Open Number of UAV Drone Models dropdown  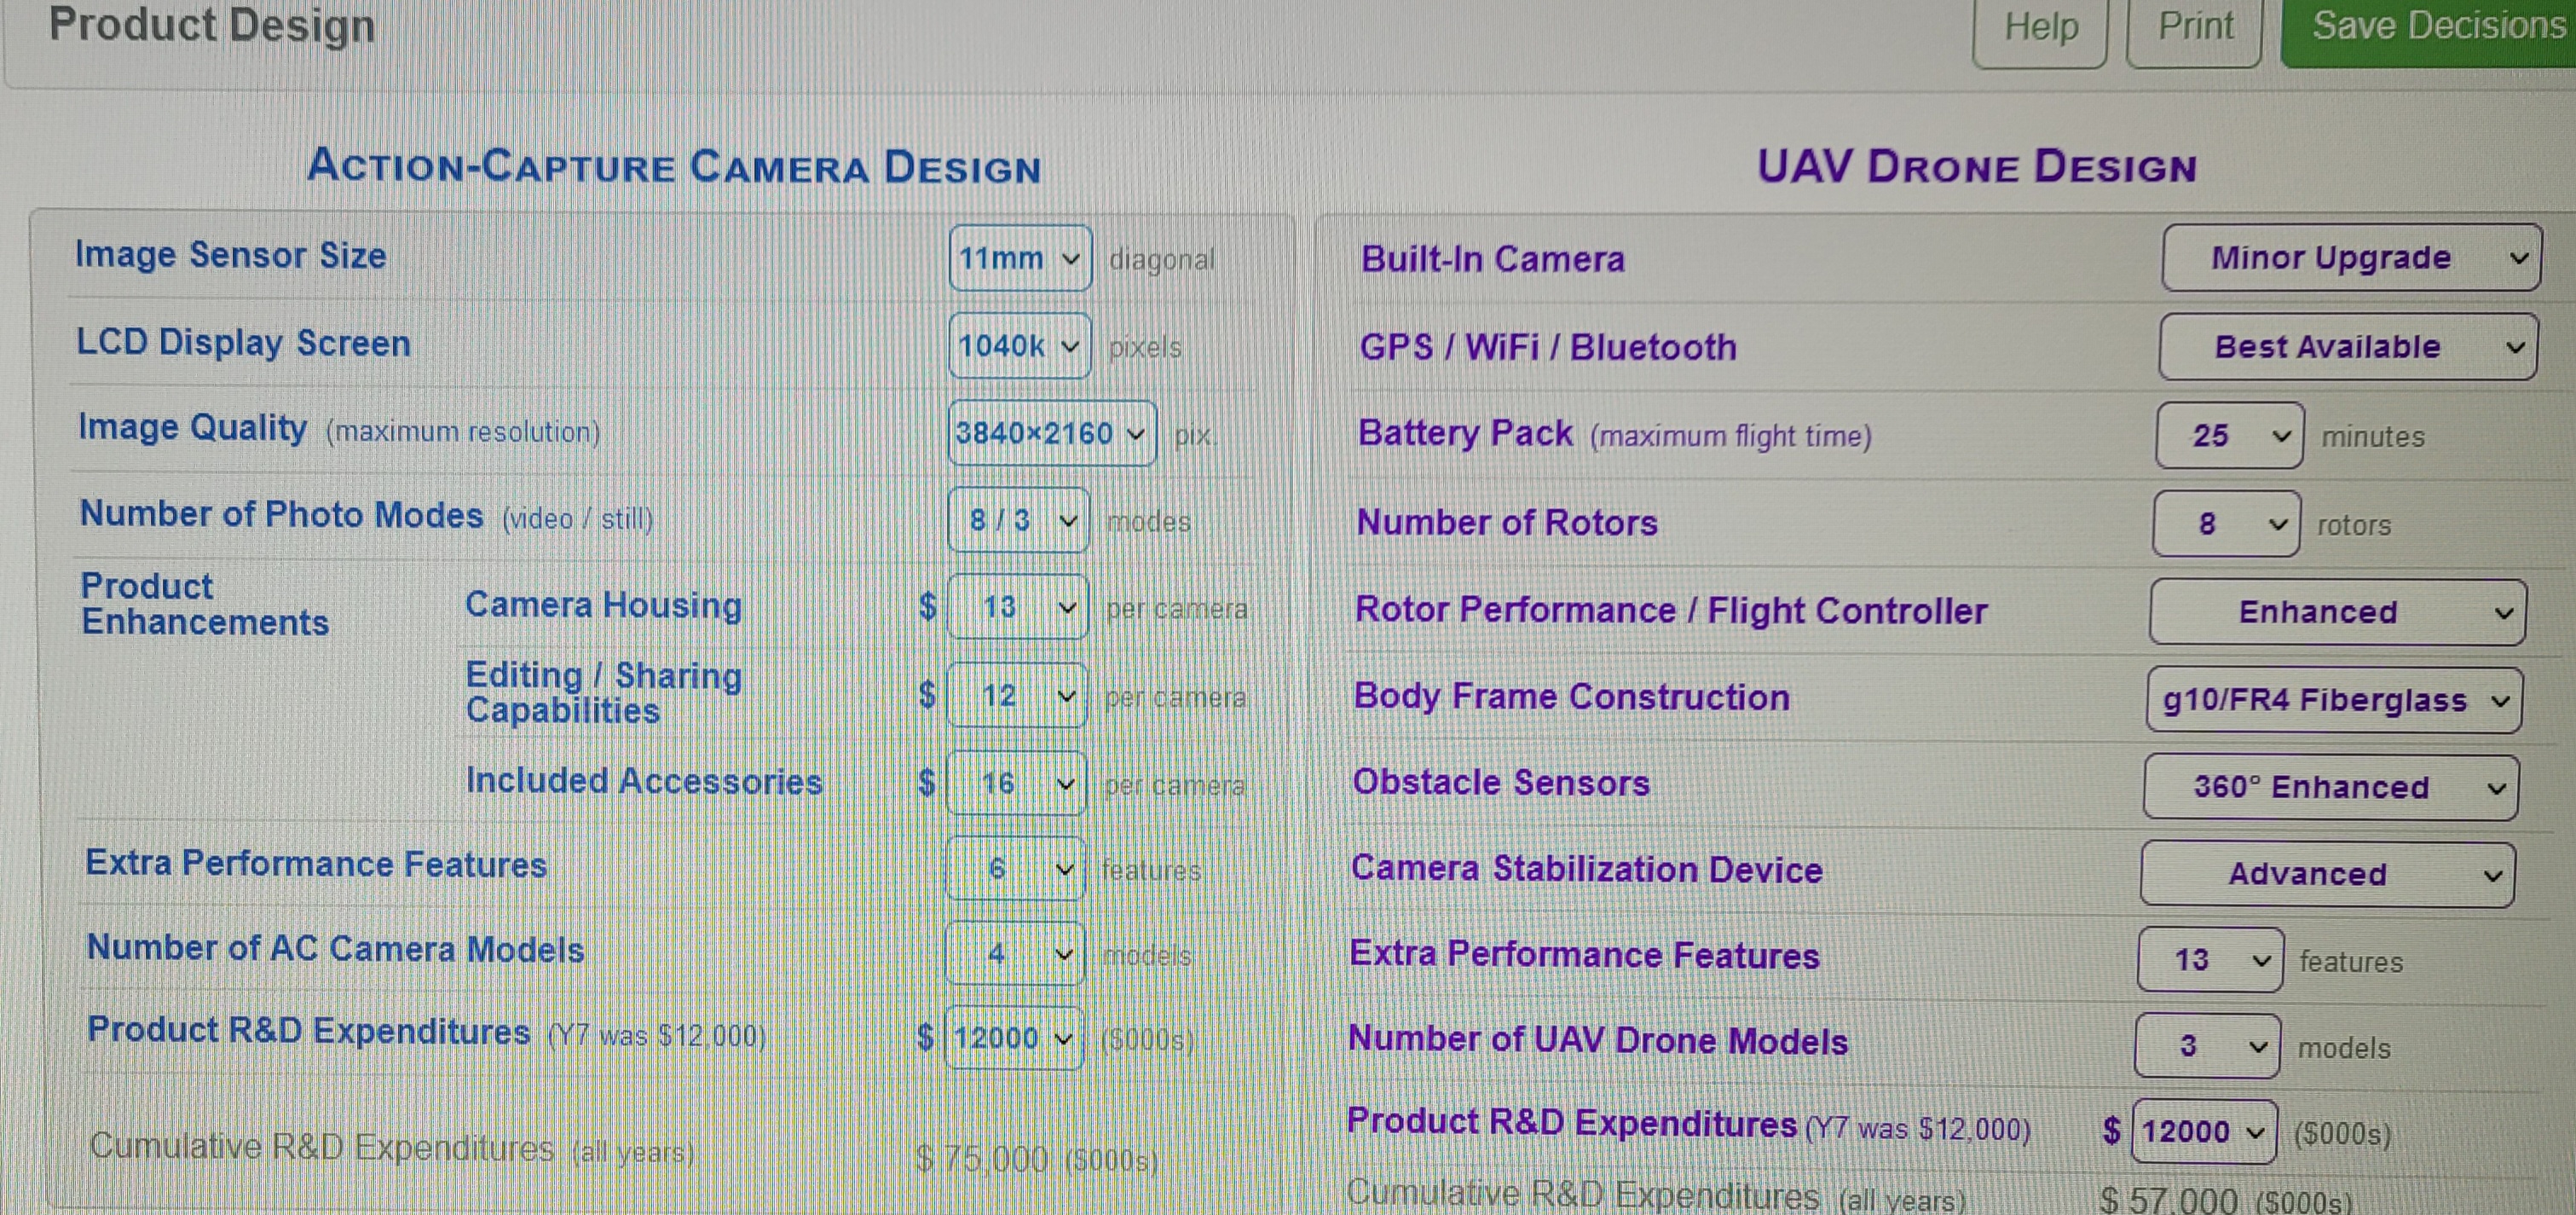2206,1046
